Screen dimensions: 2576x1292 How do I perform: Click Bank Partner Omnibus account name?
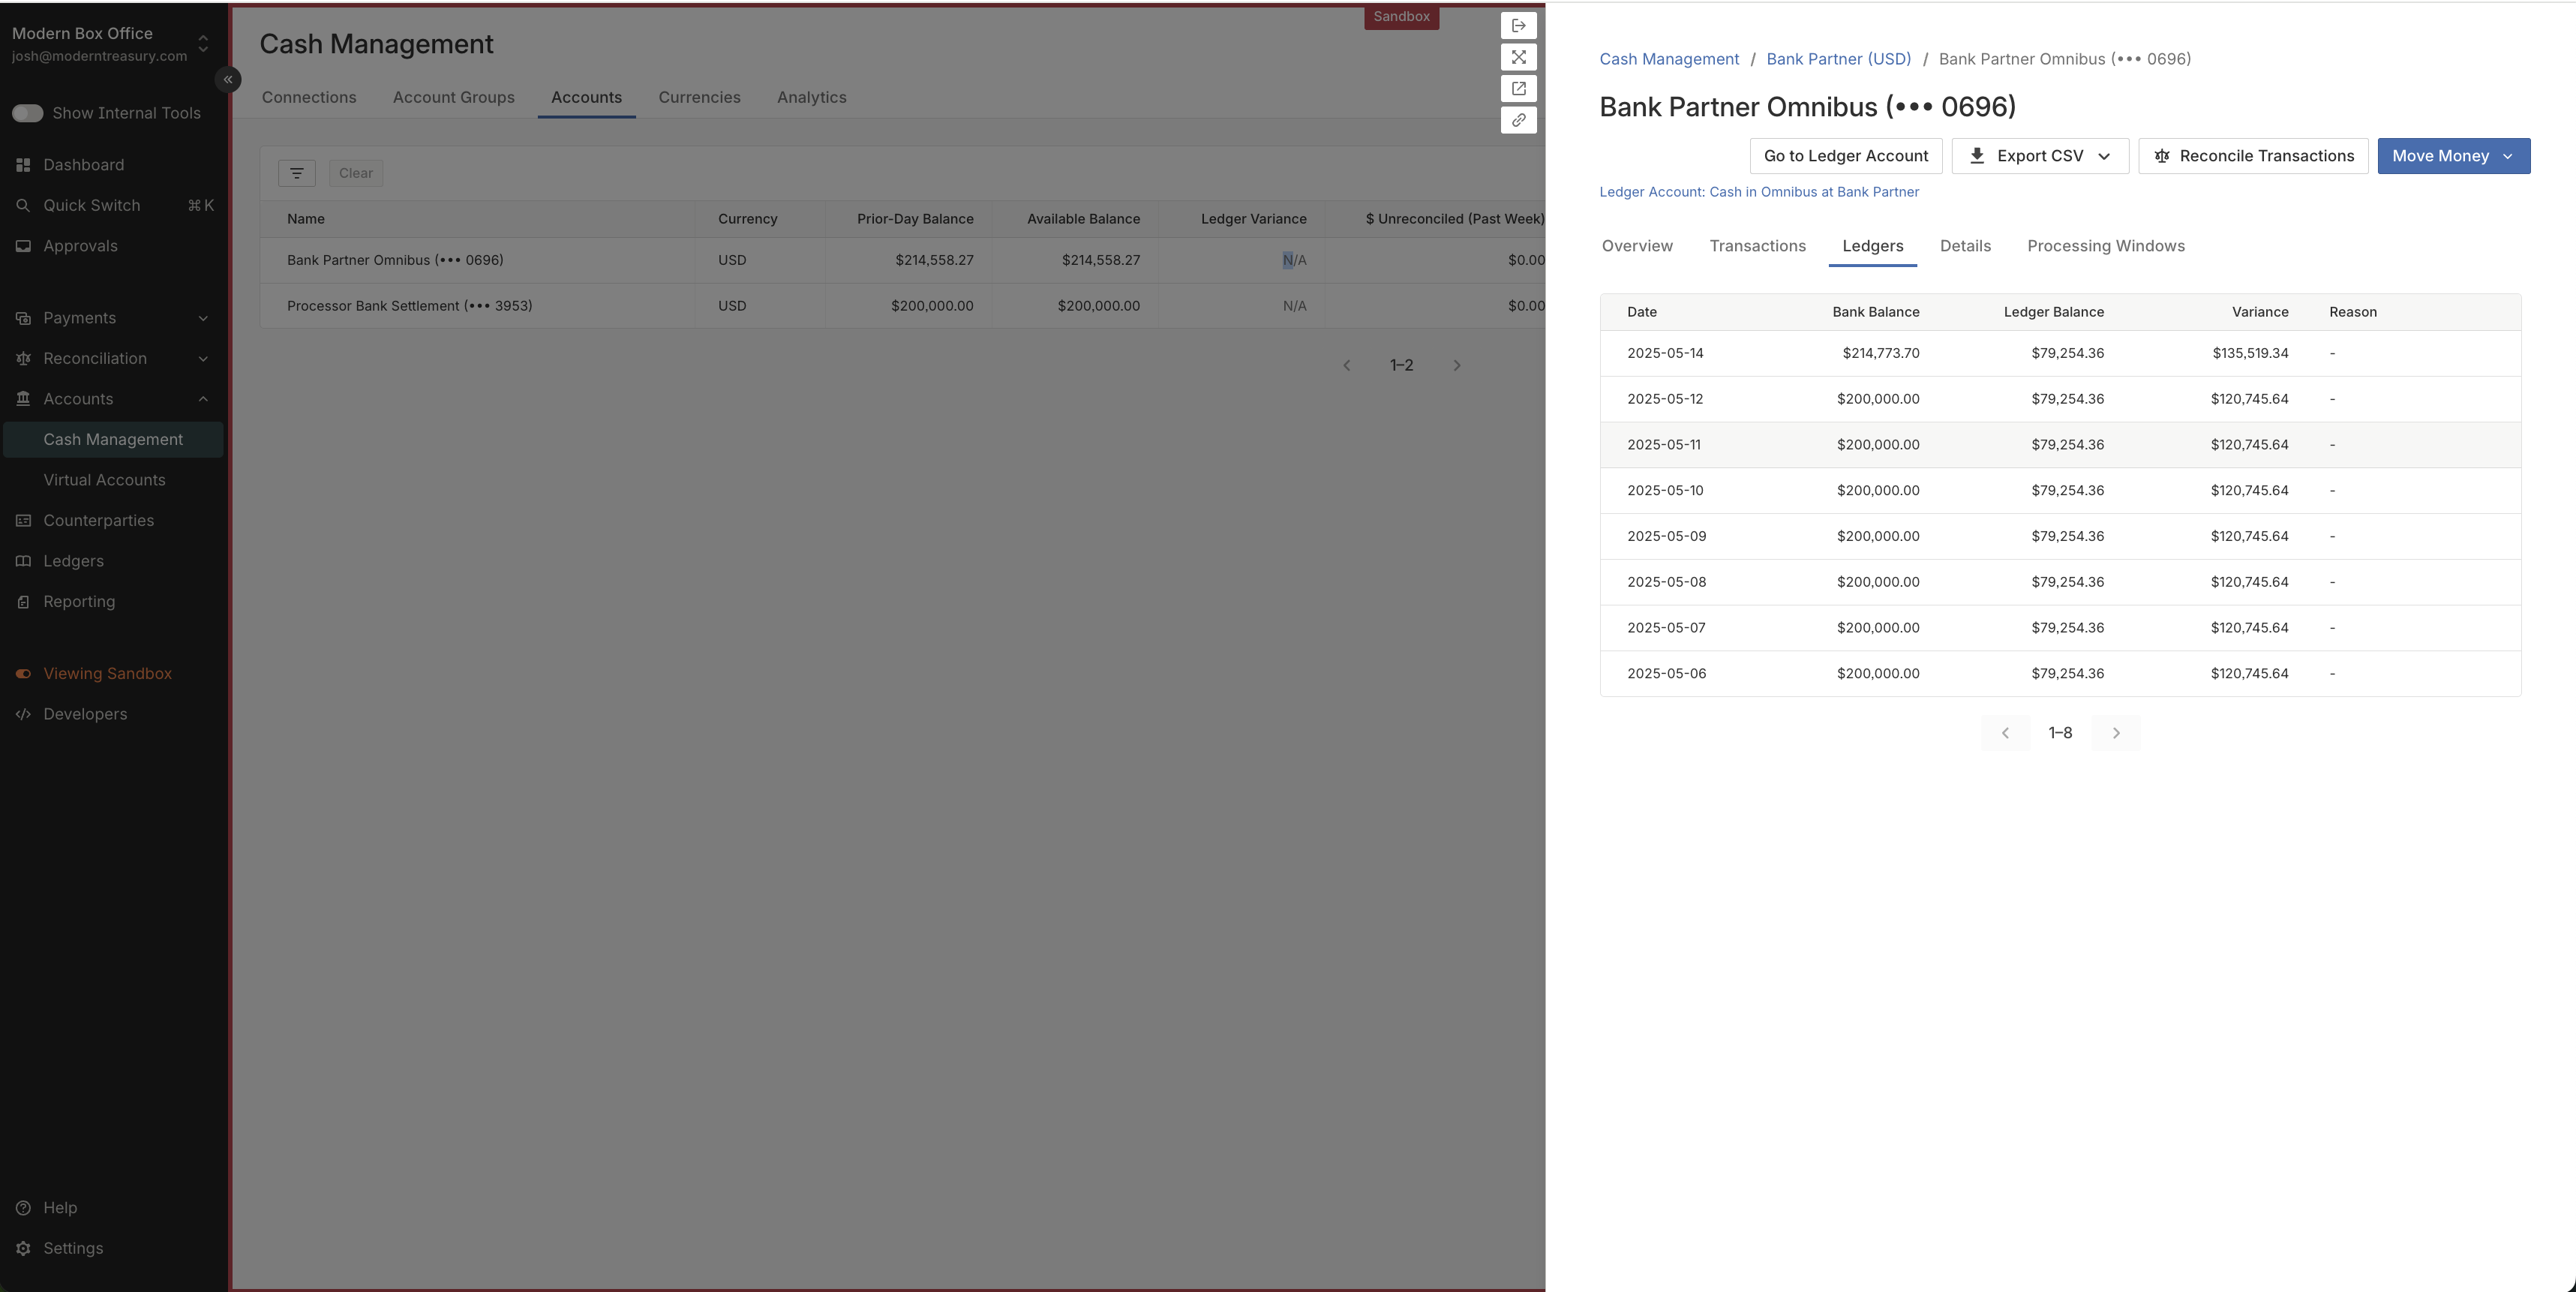point(395,260)
